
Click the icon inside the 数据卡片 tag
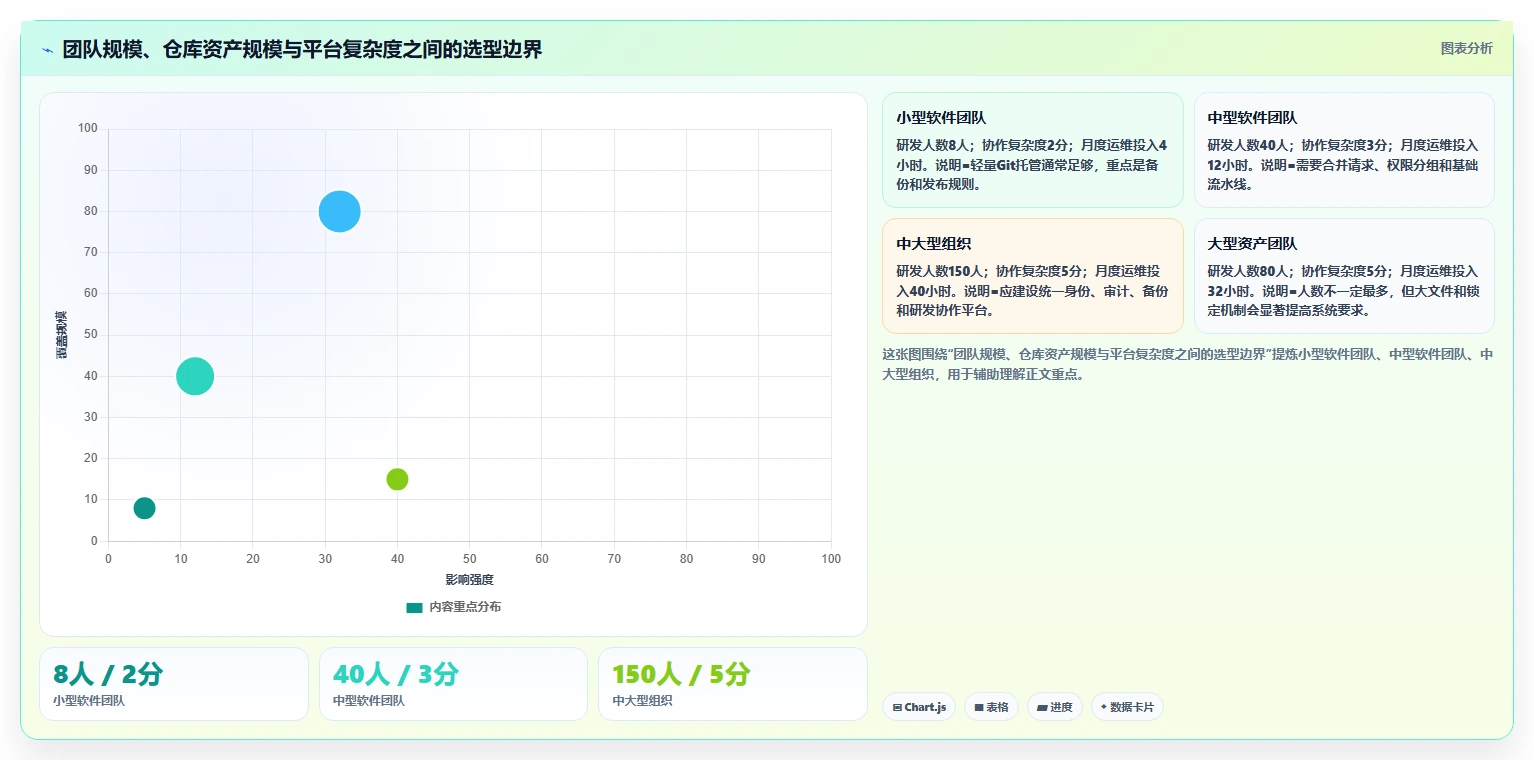1104,707
